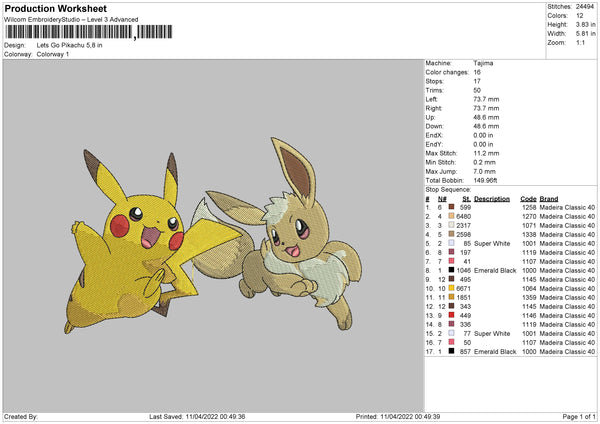Select the Machine value Tajima
Image resolution: width=600 pixels, height=424 pixels.
tap(483, 63)
